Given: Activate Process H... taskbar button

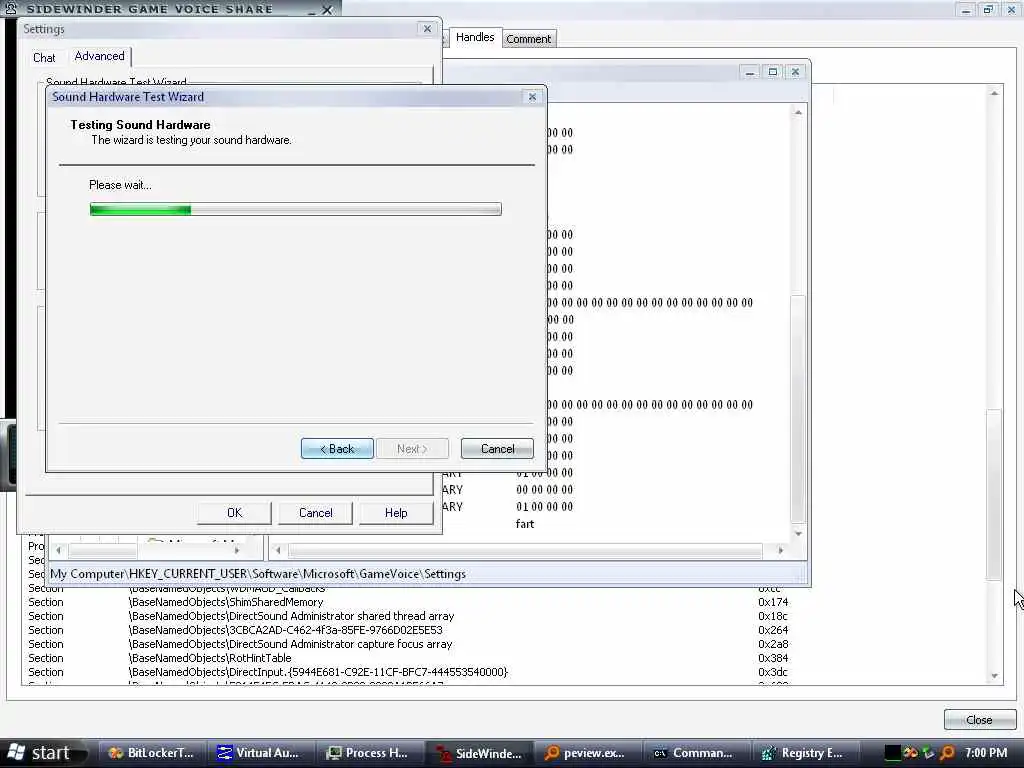Looking at the screenshot, I should click(370, 753).
